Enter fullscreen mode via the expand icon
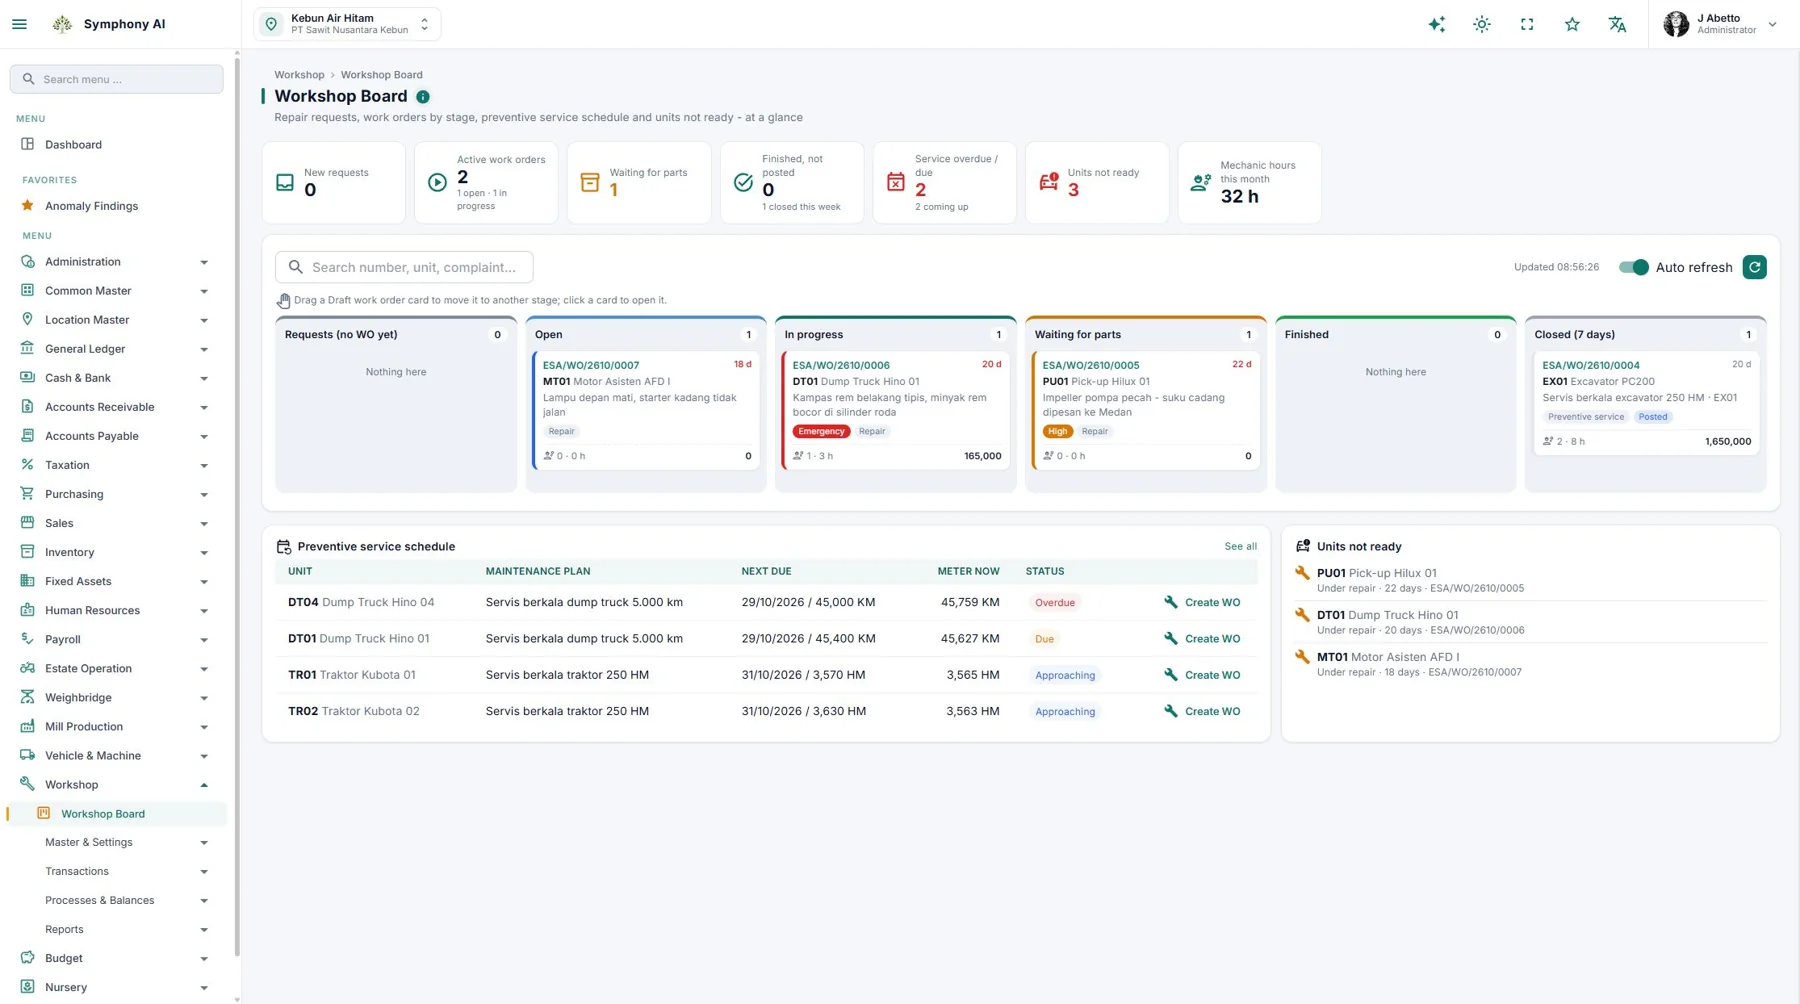Screen dimensions: 1800x1004 [1527, 24]
